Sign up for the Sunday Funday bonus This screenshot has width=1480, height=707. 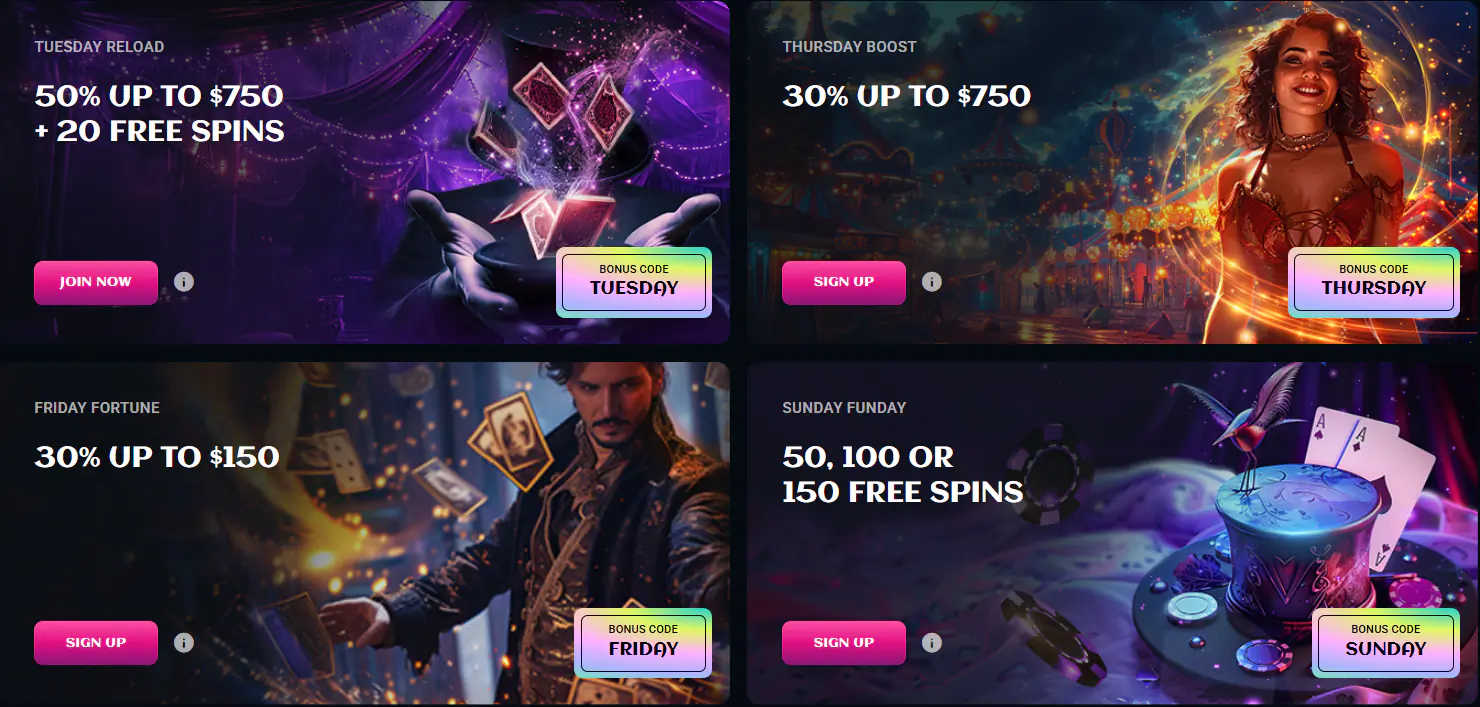[844, 643]
